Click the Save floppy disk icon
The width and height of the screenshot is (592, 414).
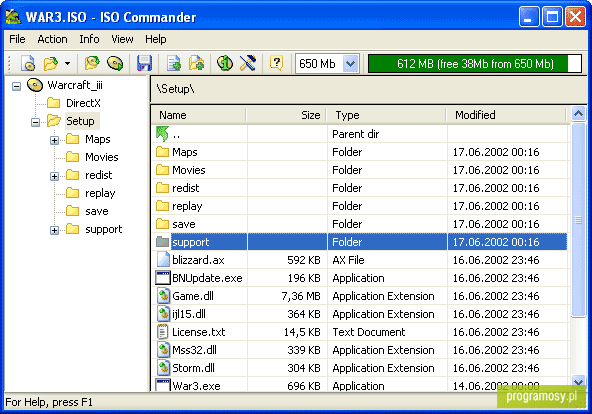click(144, 63)
